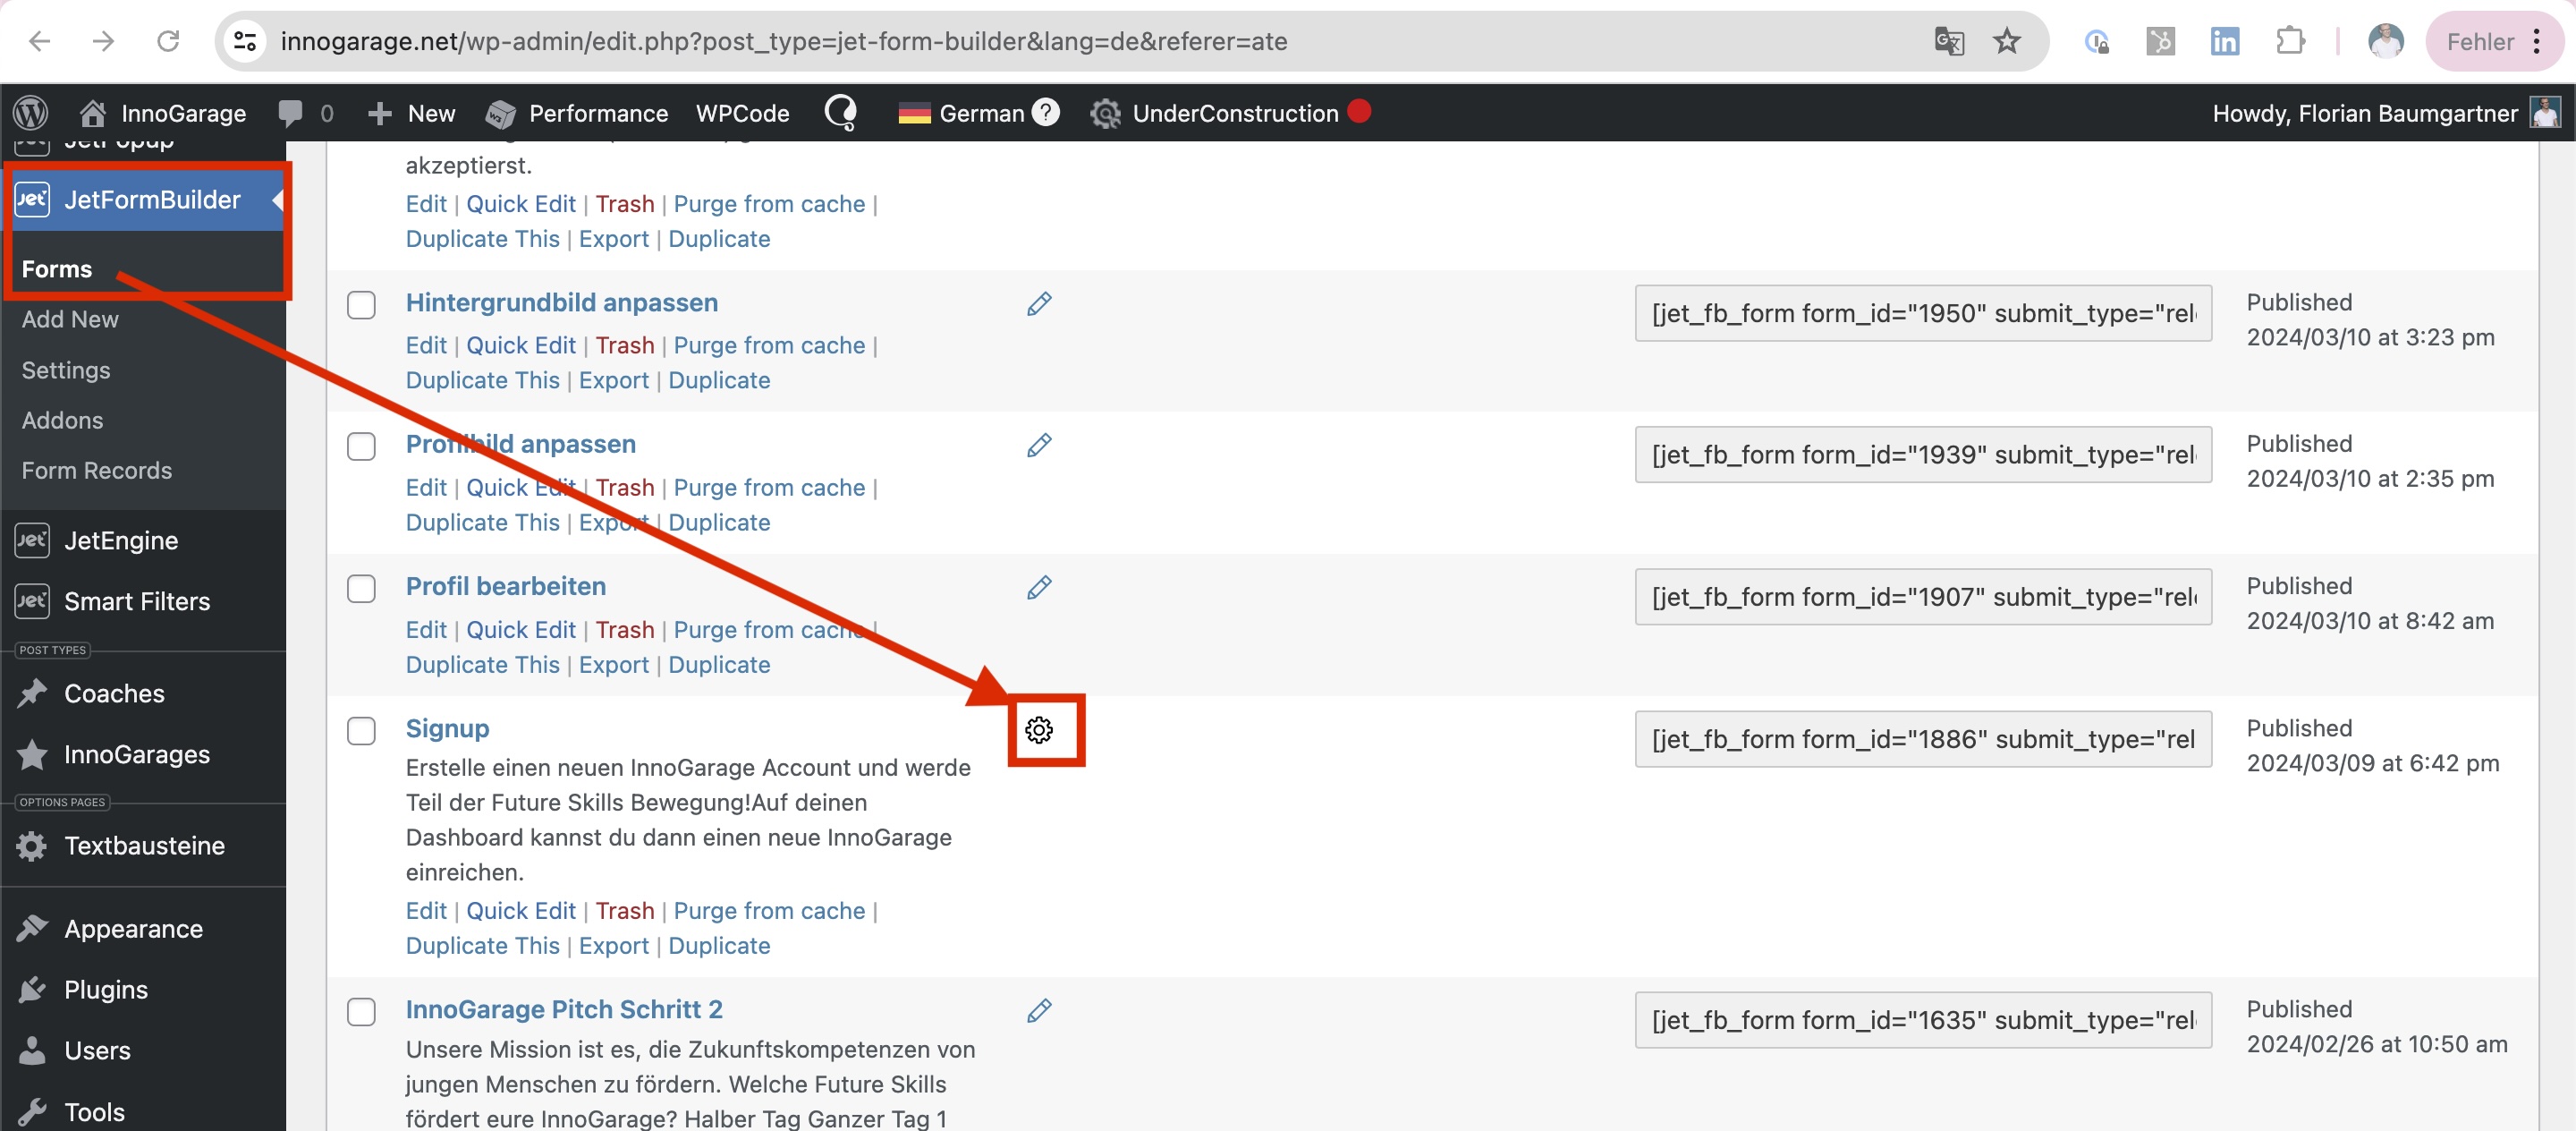Screen dimensions: 2576x1131
Task: Open JetFormBuilder menu in sidebar
Action: (144, 199)
